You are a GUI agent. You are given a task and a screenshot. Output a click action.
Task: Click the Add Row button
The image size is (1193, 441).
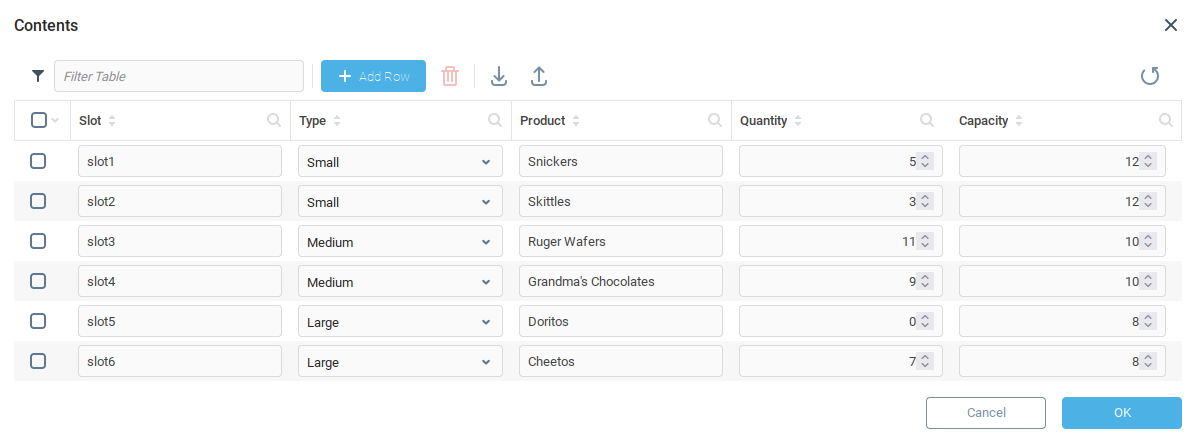(373, 76)
